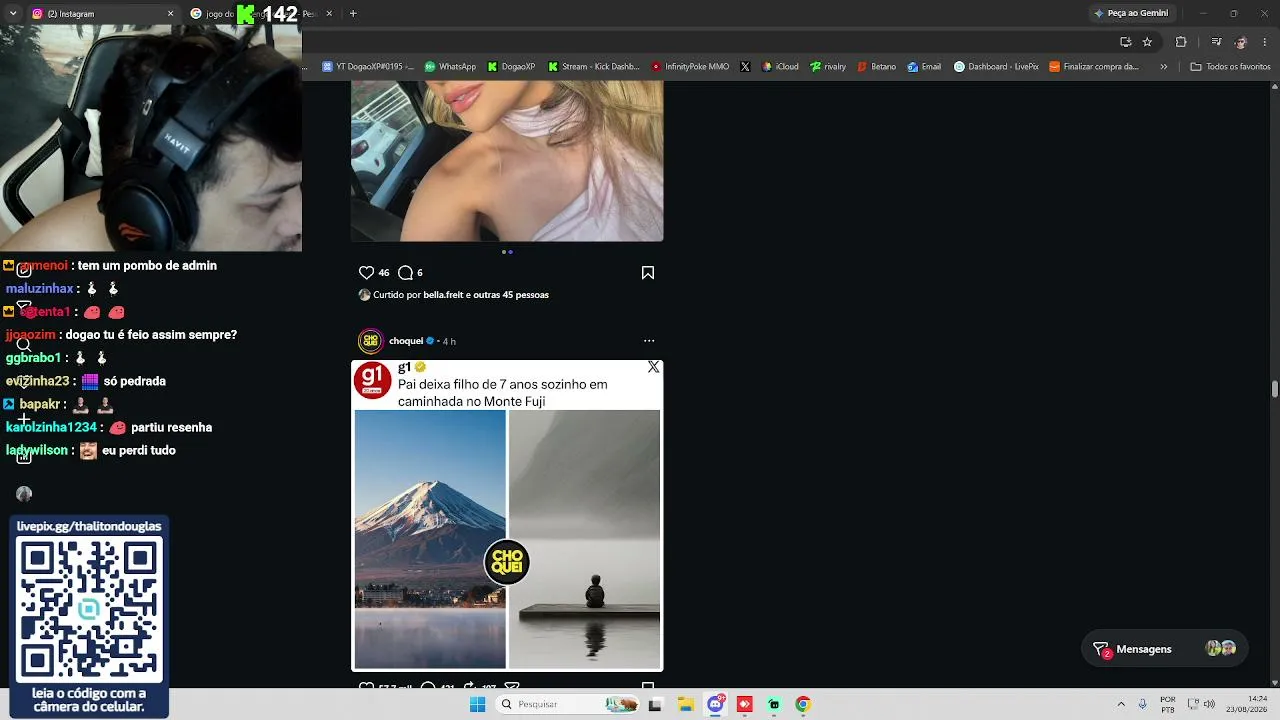Open the Chrome media control icon

point(1216,42)
